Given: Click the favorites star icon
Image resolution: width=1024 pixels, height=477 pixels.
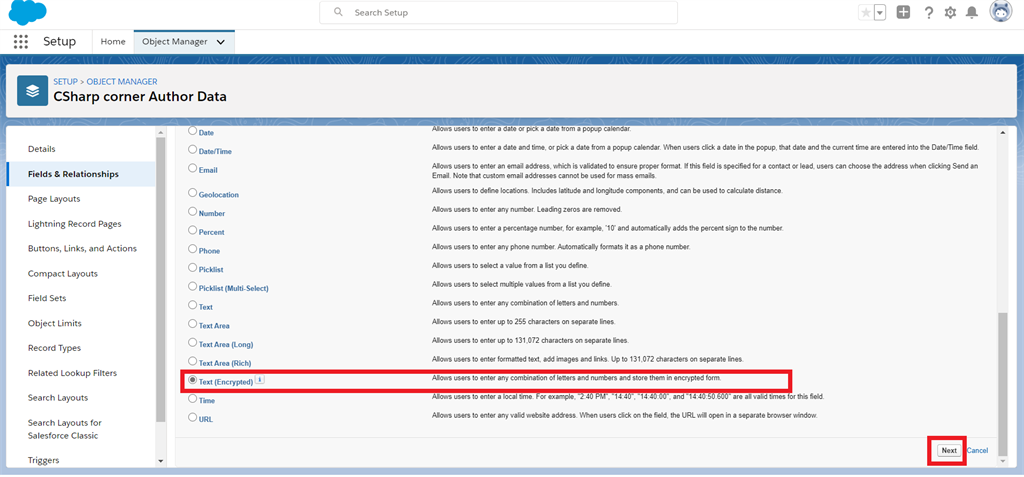Looking at the screenshot, I should tap(865, 12).
